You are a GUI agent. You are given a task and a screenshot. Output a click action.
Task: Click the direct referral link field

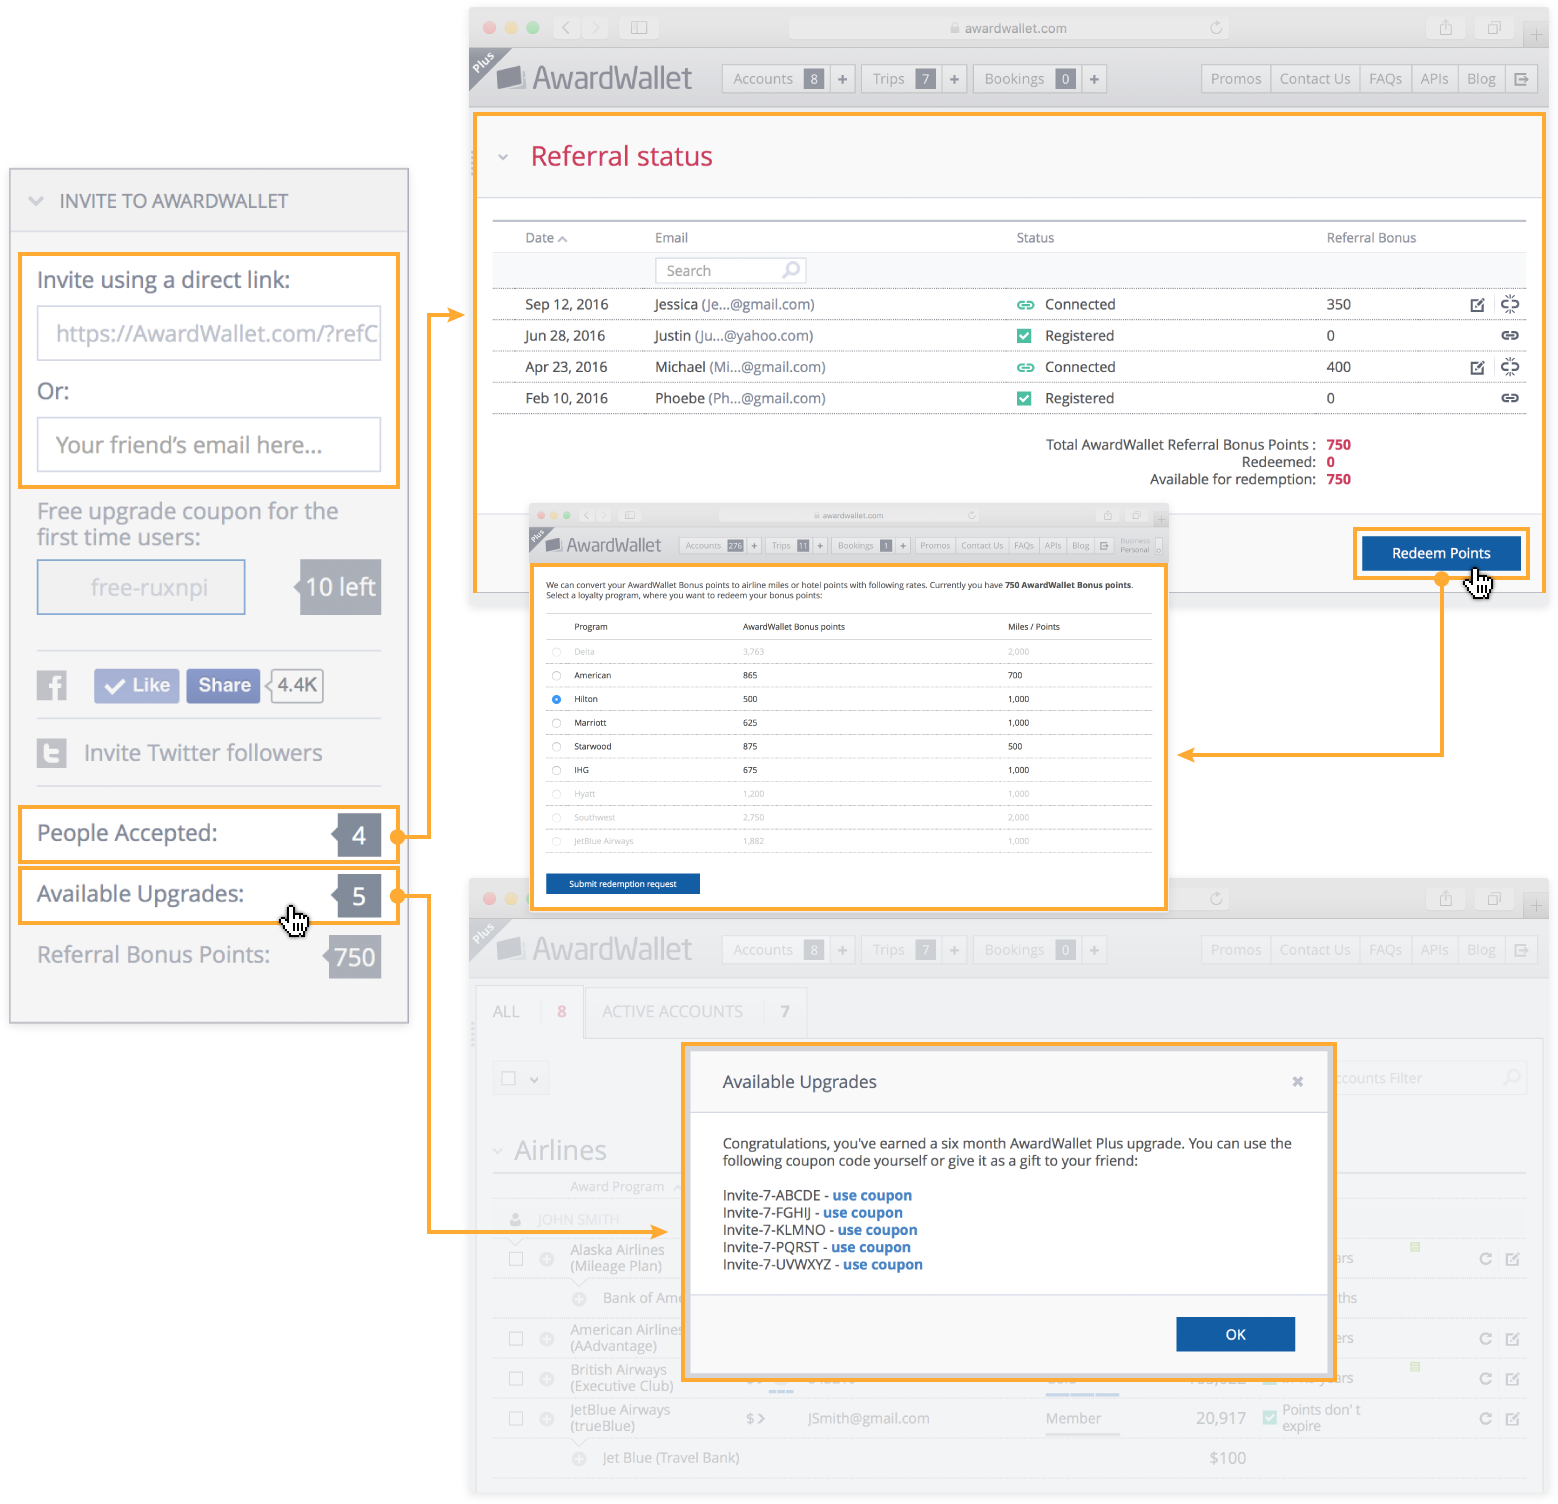point(209,333)
